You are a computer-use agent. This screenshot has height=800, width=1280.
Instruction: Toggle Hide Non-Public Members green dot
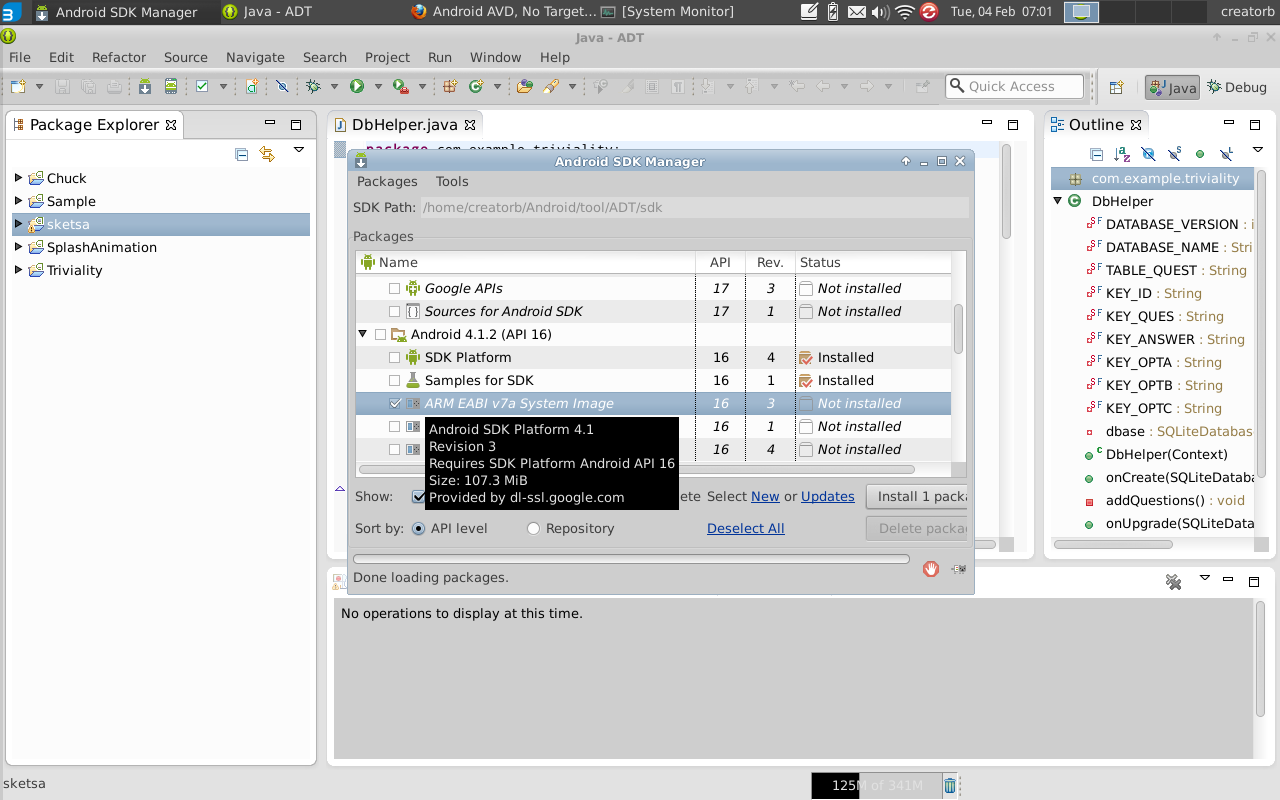(1200, 154)
